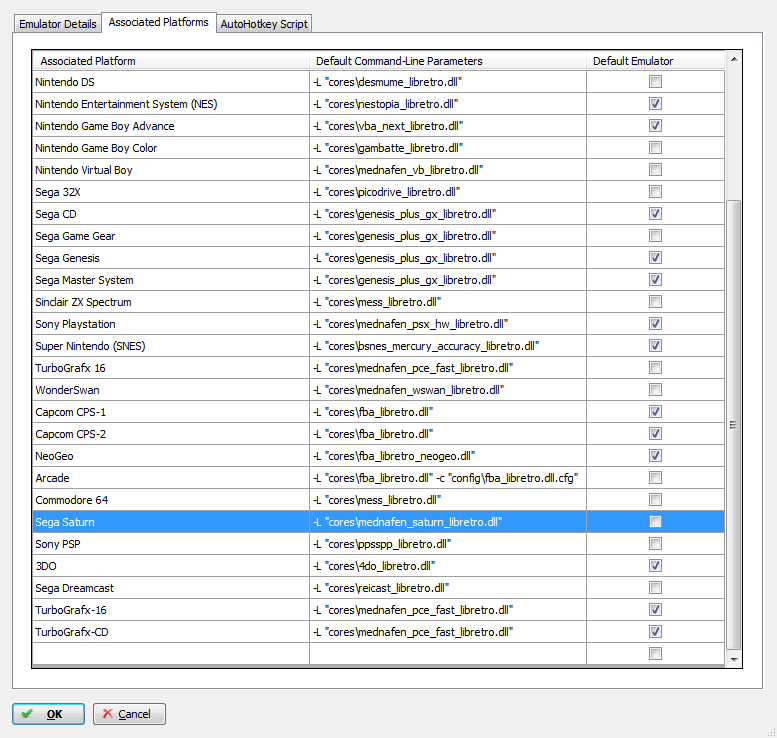The height and width of the screenshot is (738, 777).
Task: Select the Super Nintendo (SNES) platform cell
Action: click(x=171, y=346)
